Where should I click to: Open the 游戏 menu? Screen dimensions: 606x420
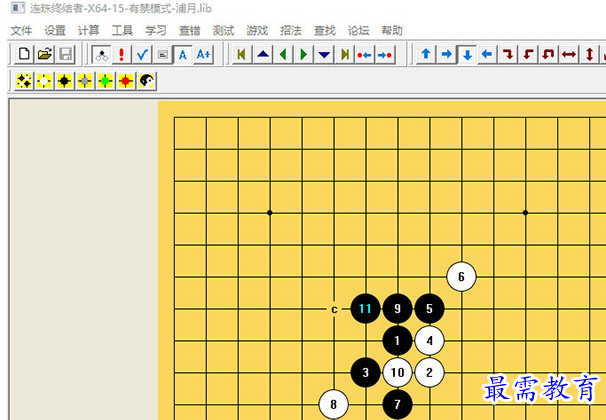coord(257,31)
